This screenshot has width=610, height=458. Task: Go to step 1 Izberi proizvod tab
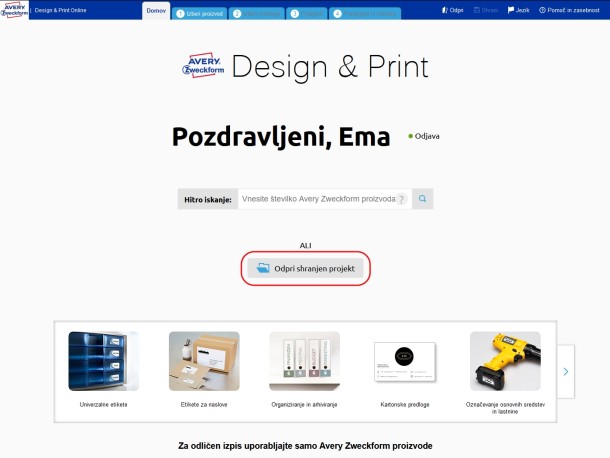(200, 14)
